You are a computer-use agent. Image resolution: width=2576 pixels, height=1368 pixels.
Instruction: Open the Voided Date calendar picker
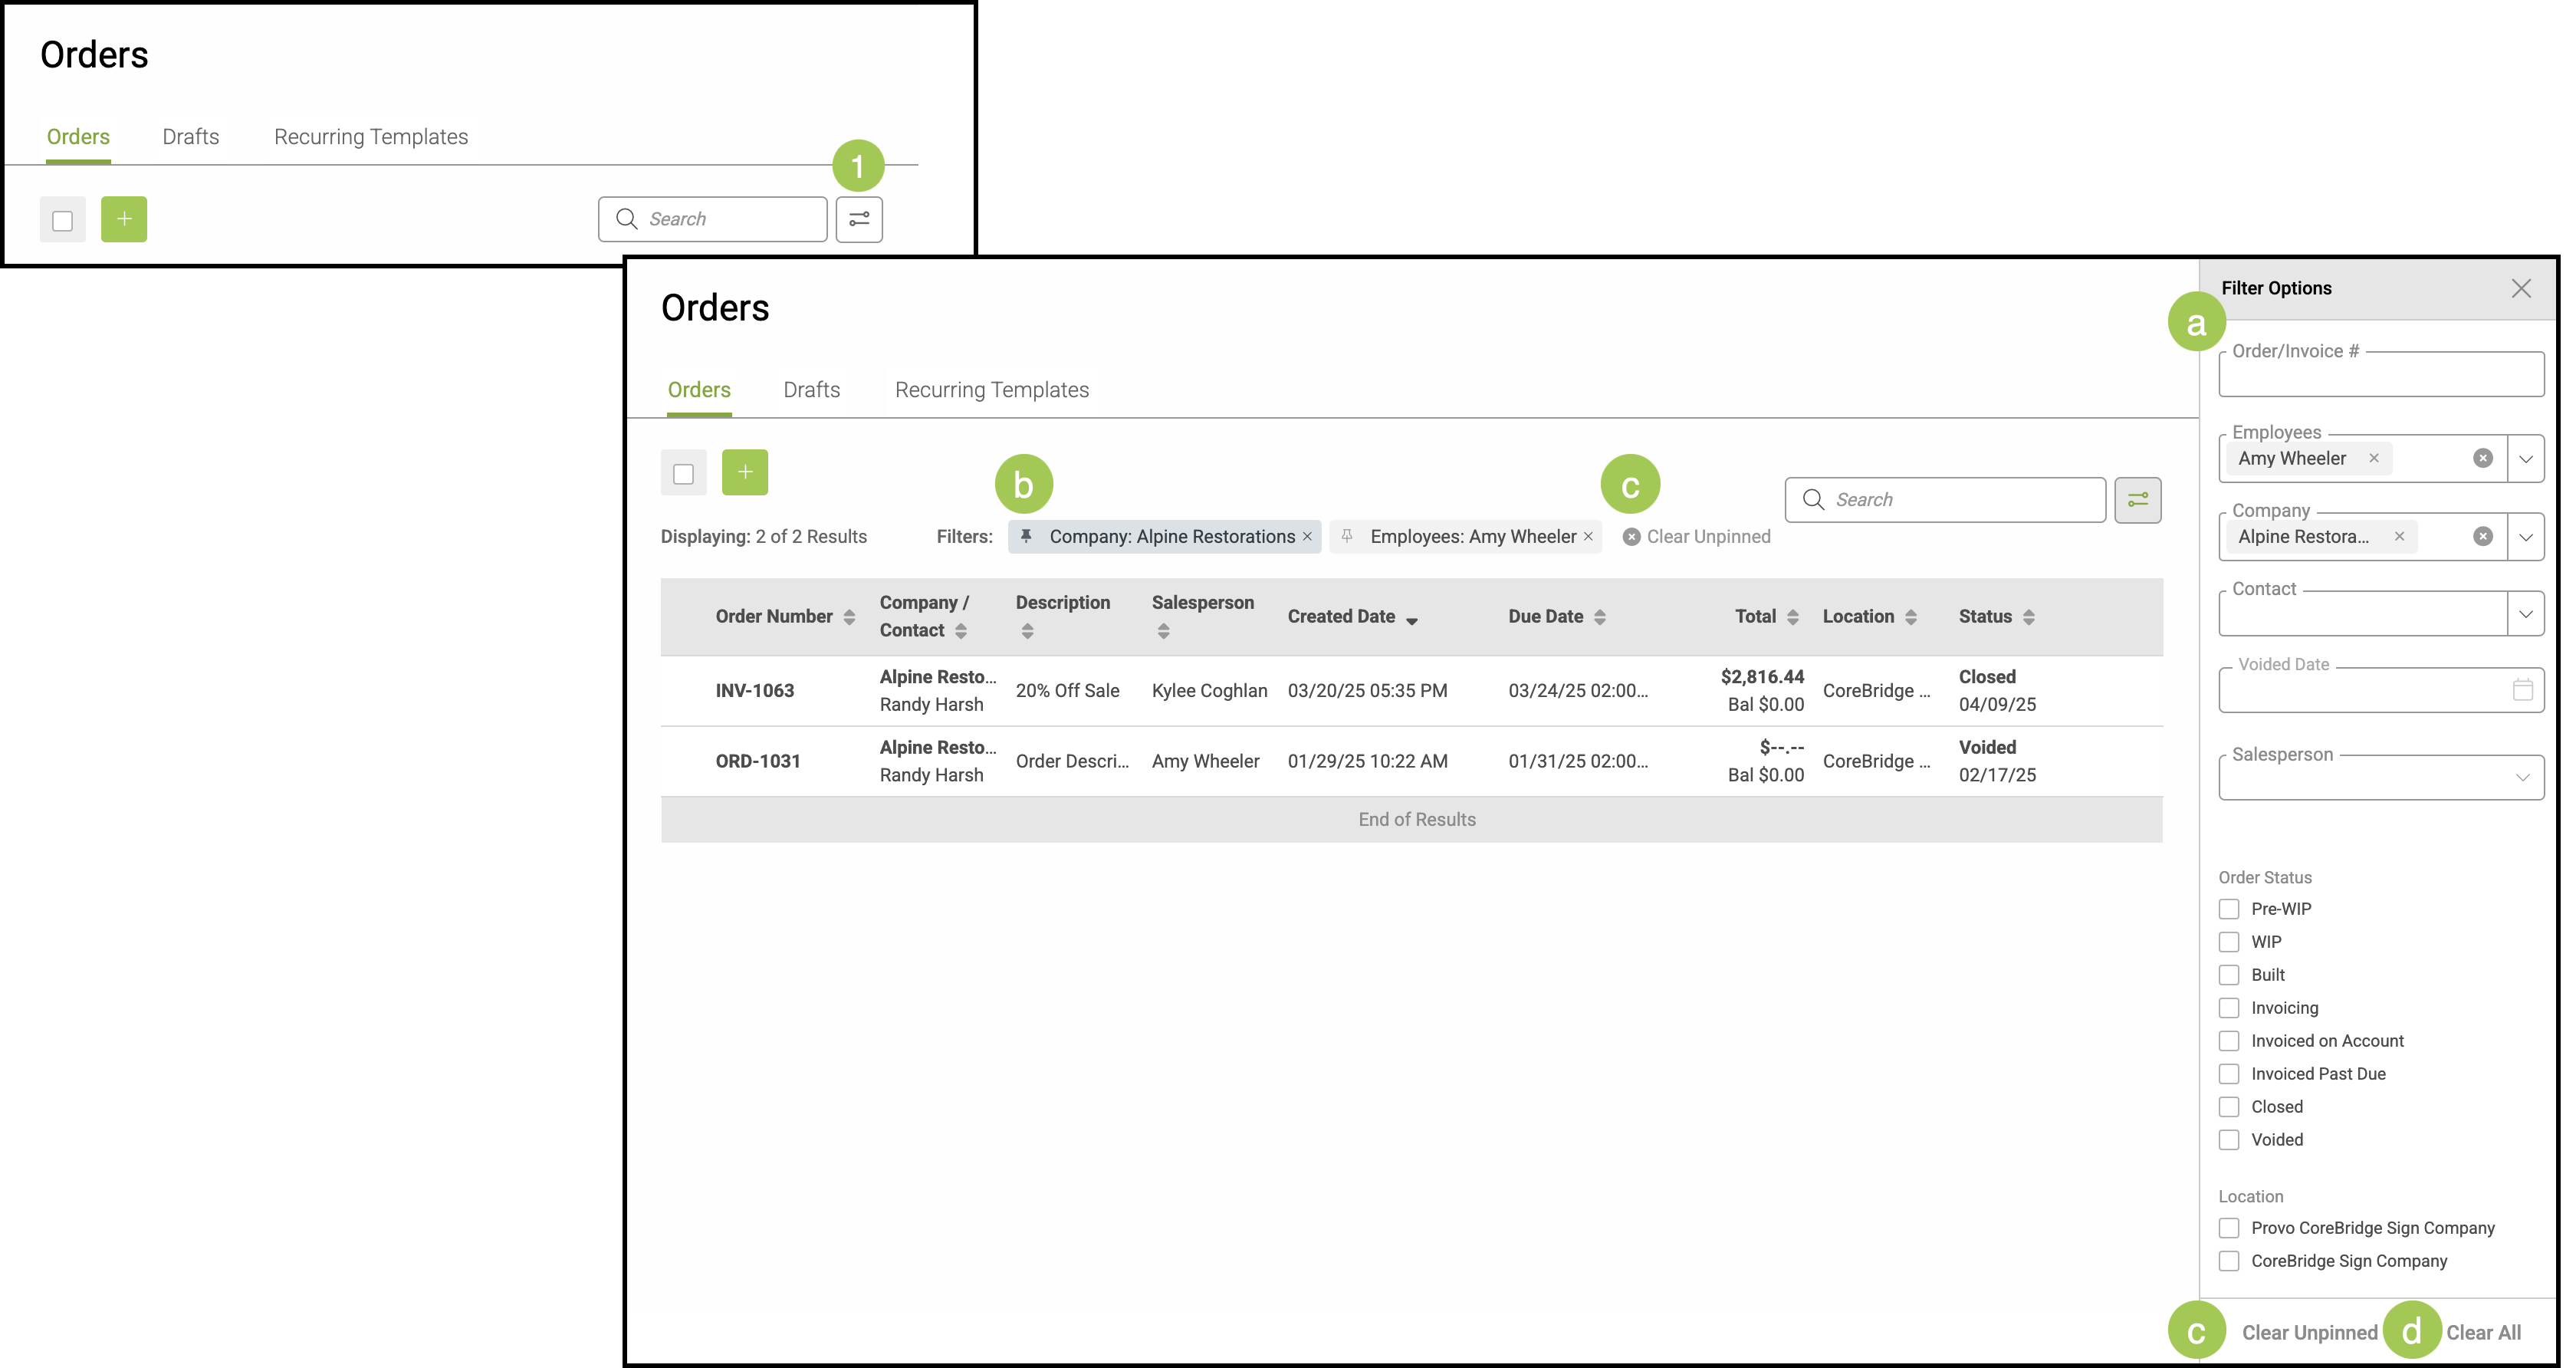coord(2522,689)
